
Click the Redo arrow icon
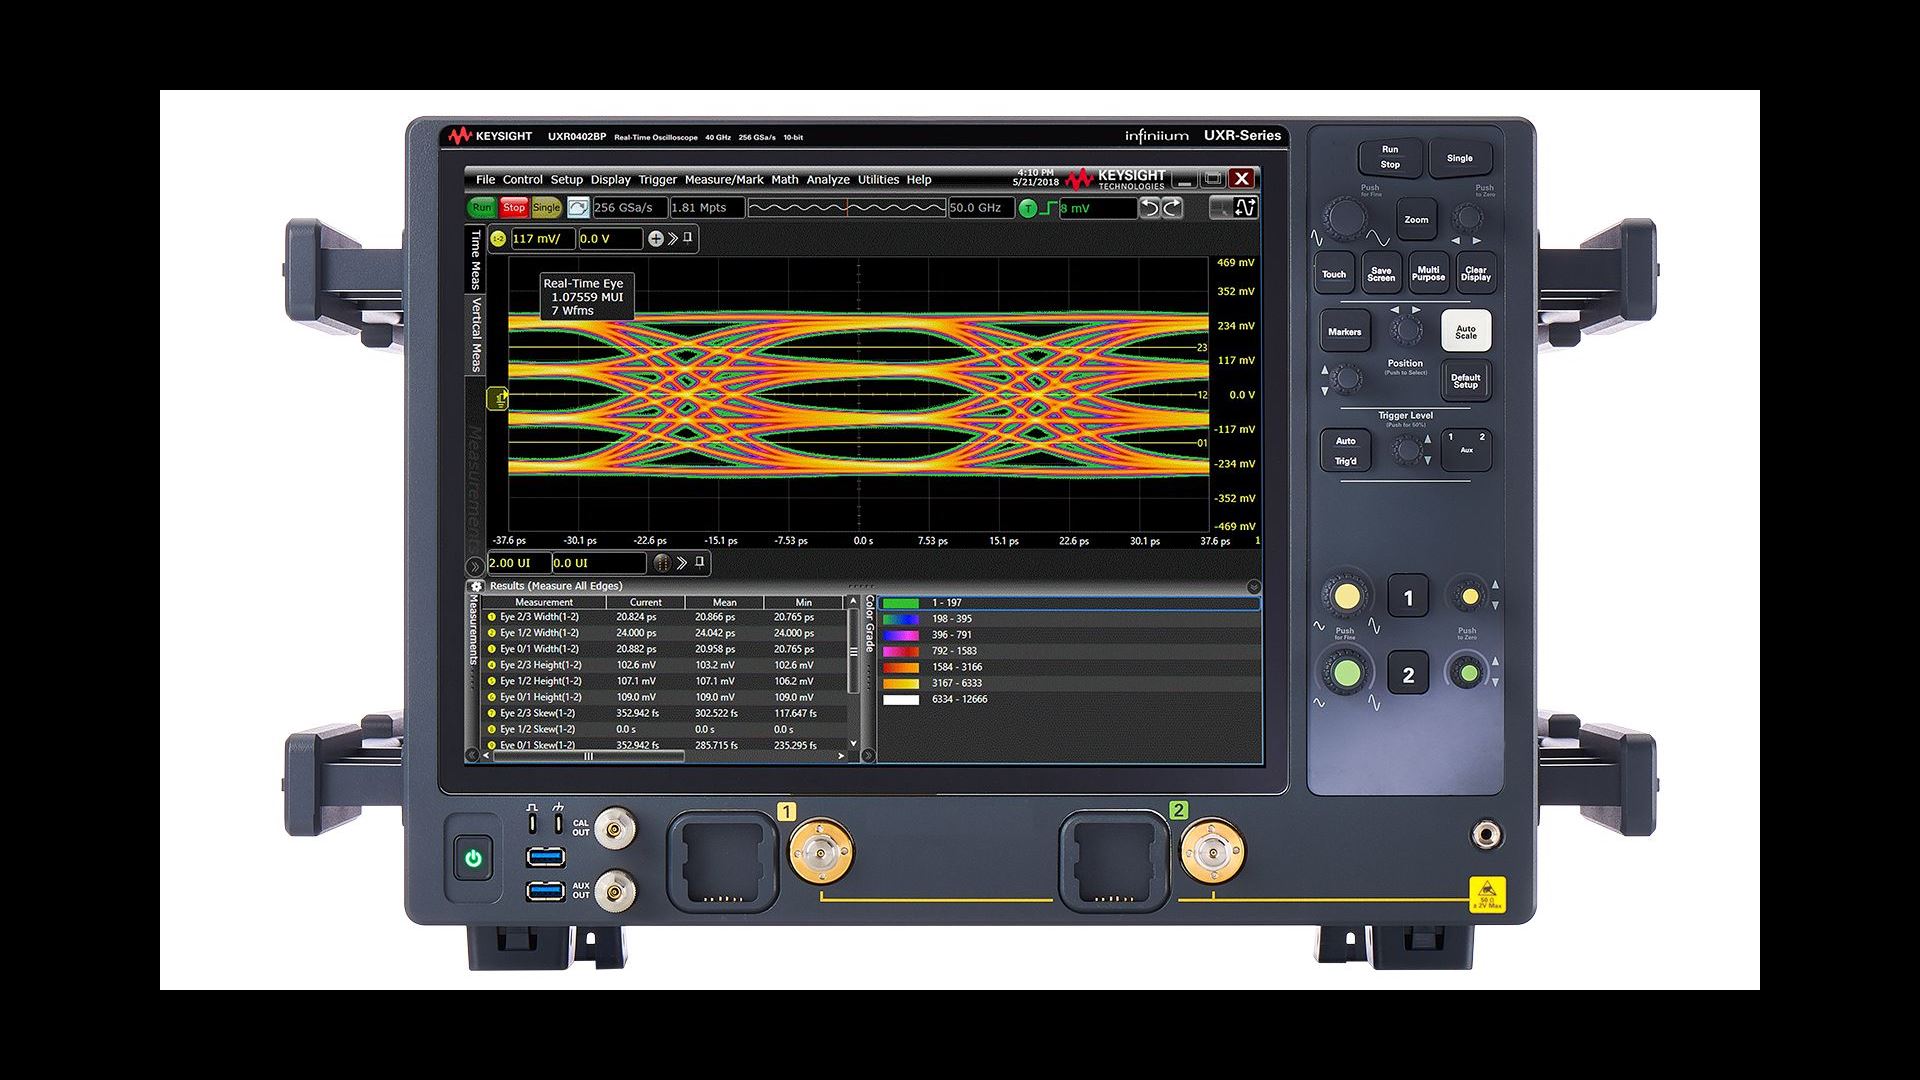point(1172,208)
